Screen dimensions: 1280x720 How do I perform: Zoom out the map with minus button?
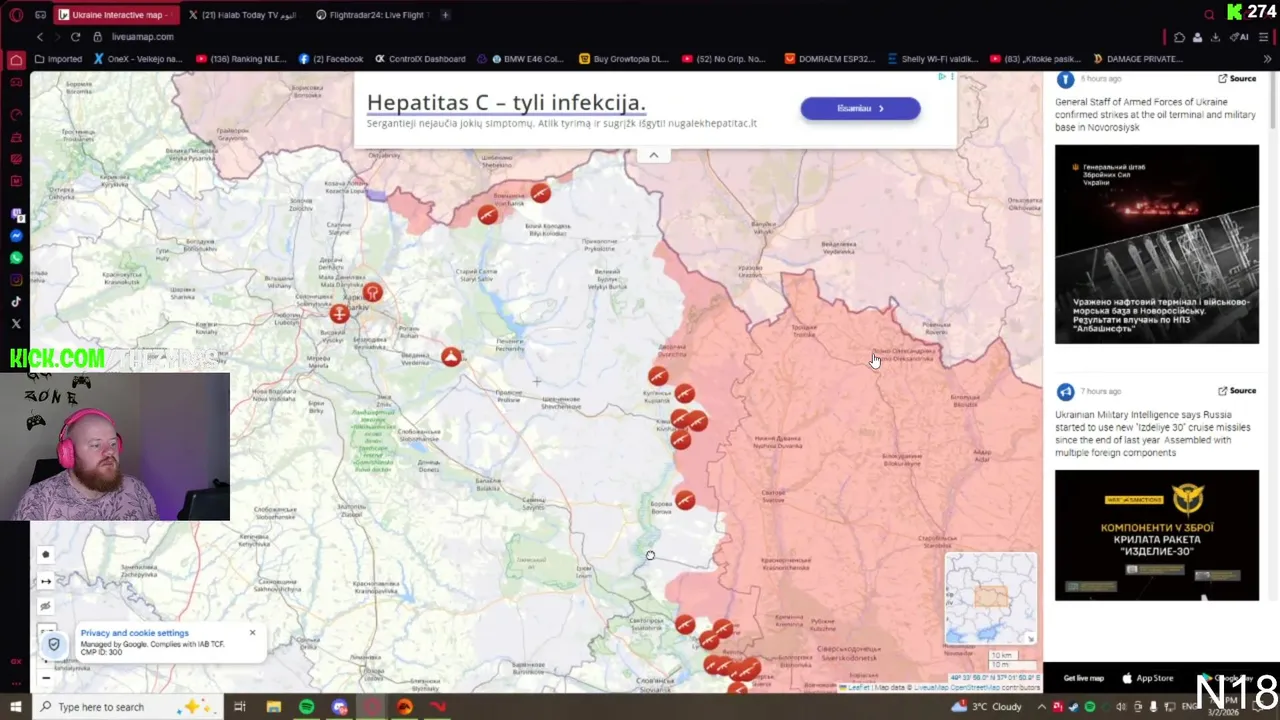click(x=45, y=678)
